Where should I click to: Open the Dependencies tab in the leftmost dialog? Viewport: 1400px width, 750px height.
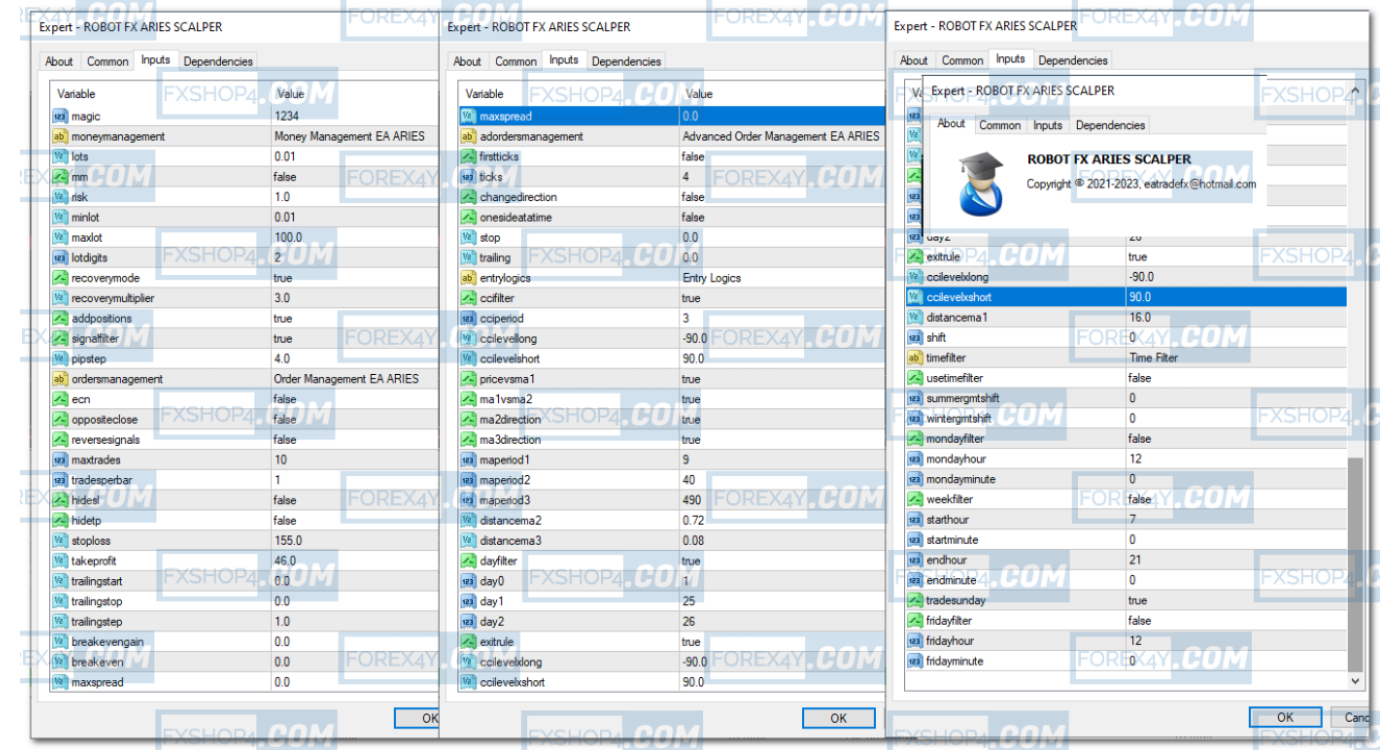(218, 61)
